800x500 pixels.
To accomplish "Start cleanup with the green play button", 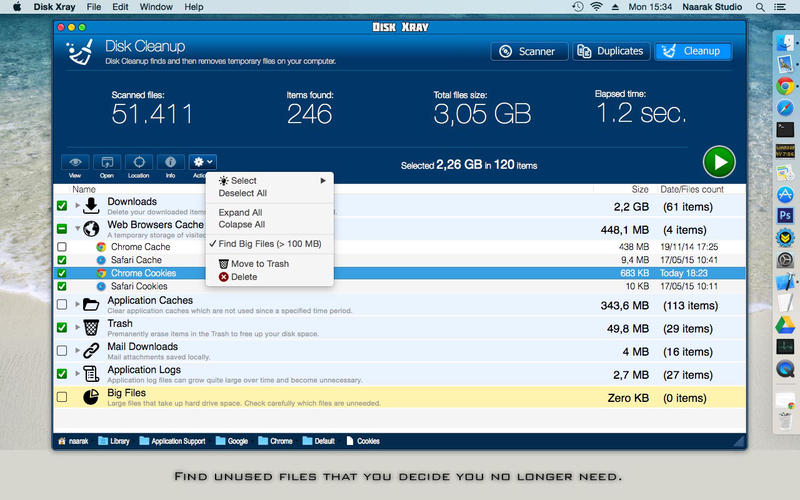I will 719,162.
